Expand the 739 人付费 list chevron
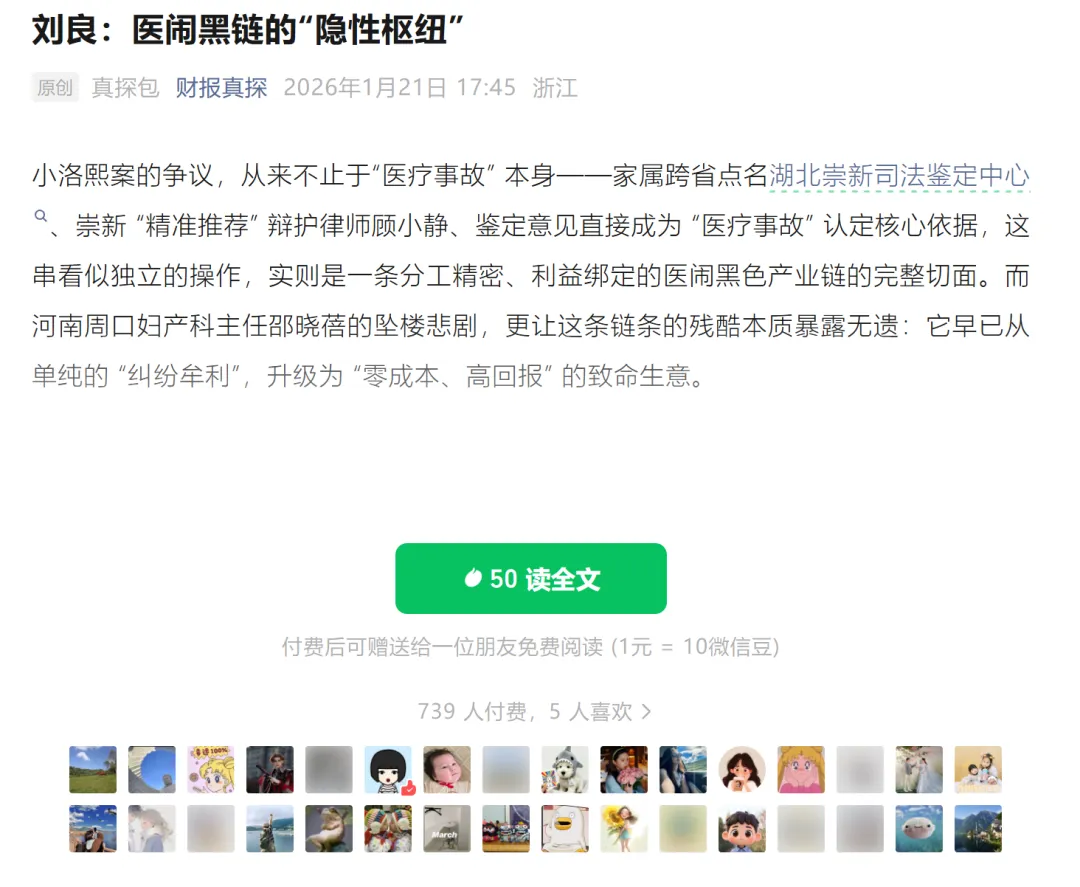Screen dimensions: 1080x887 tap(646, 711)
